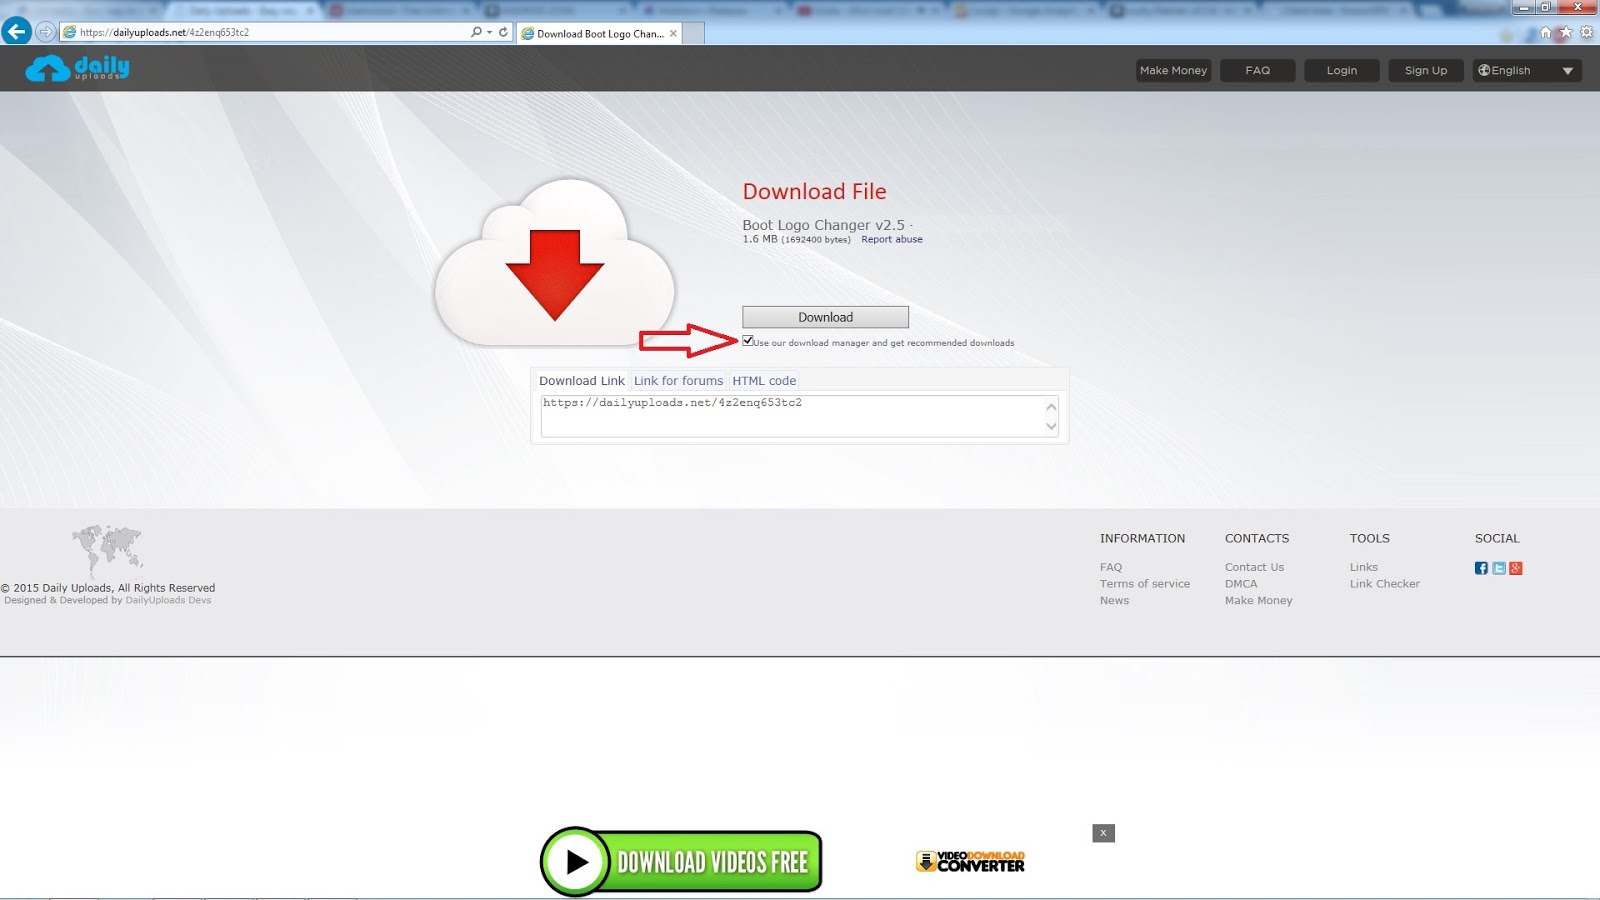Image resolution: width=1600 pixels, height=900 pixels.
Task: Open the footer FAQ link
Action: point(1111,567)
